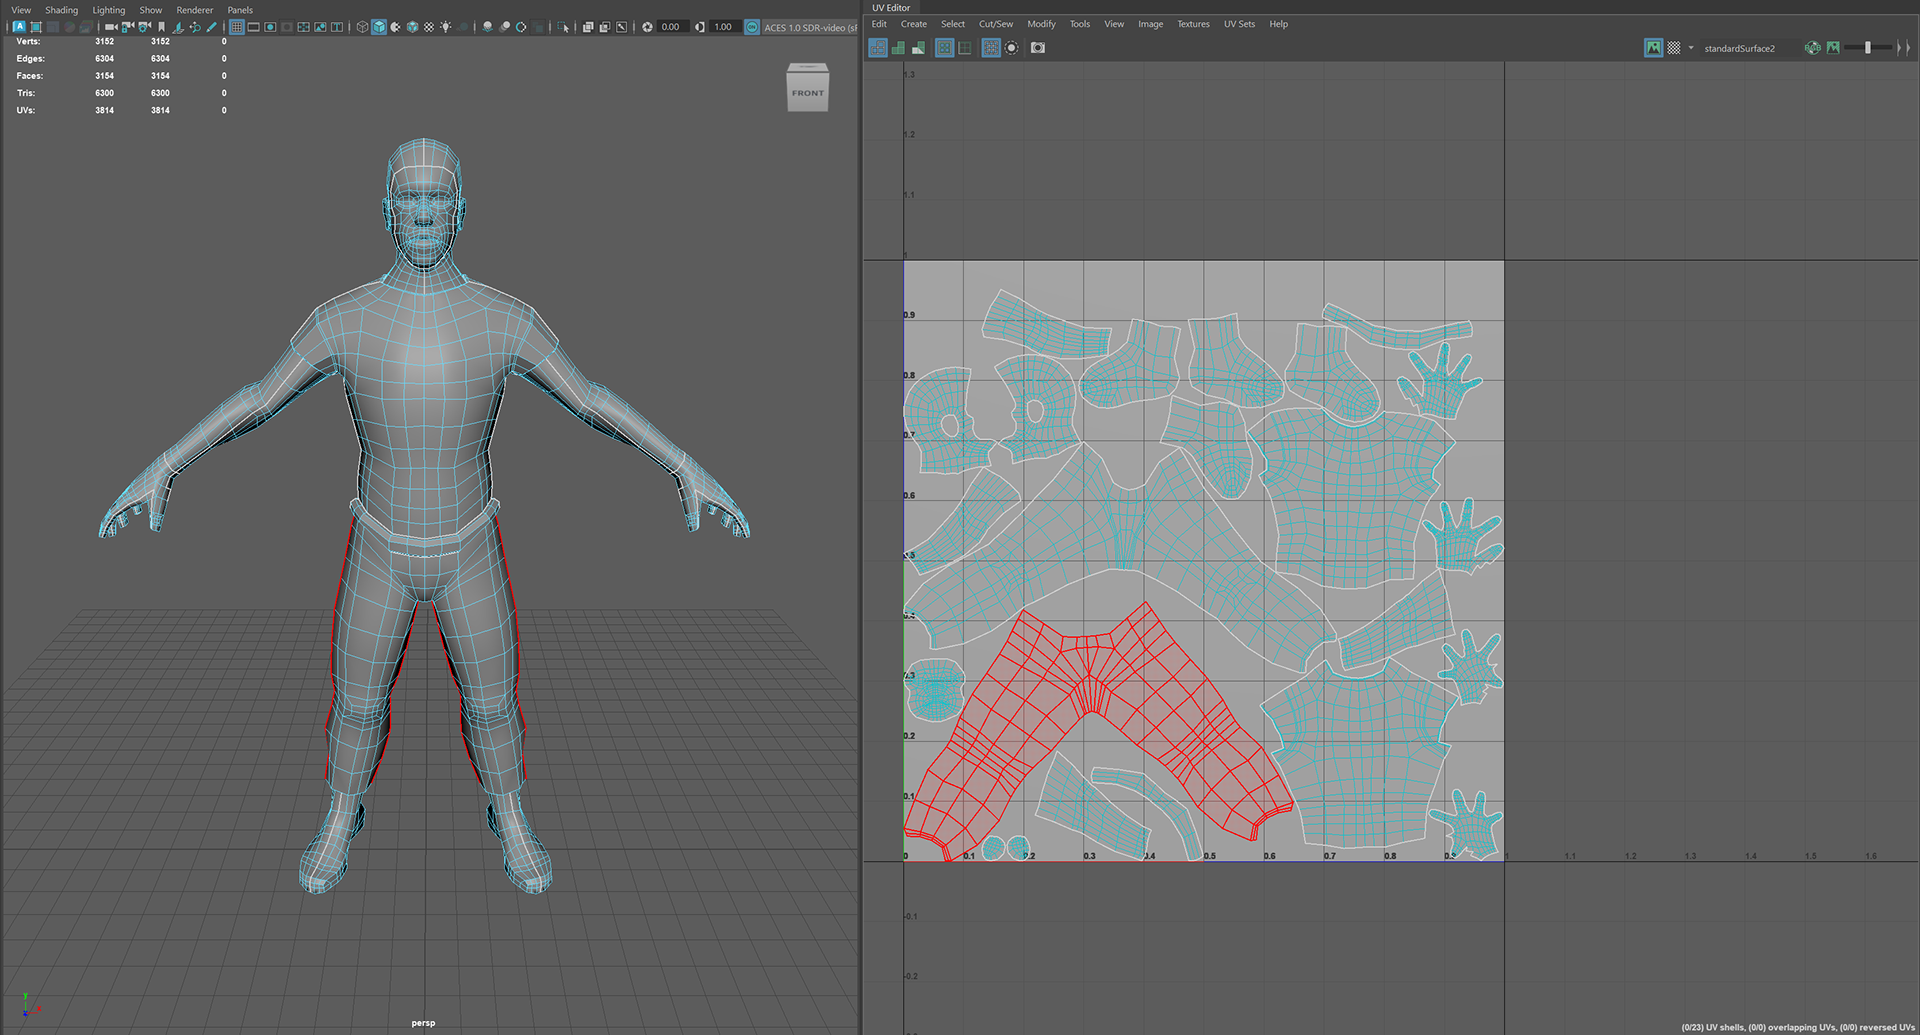This screenshot has height=1035, width=1920.
Task: Open the texture dropdown arrow
Action: (1691, 48)
